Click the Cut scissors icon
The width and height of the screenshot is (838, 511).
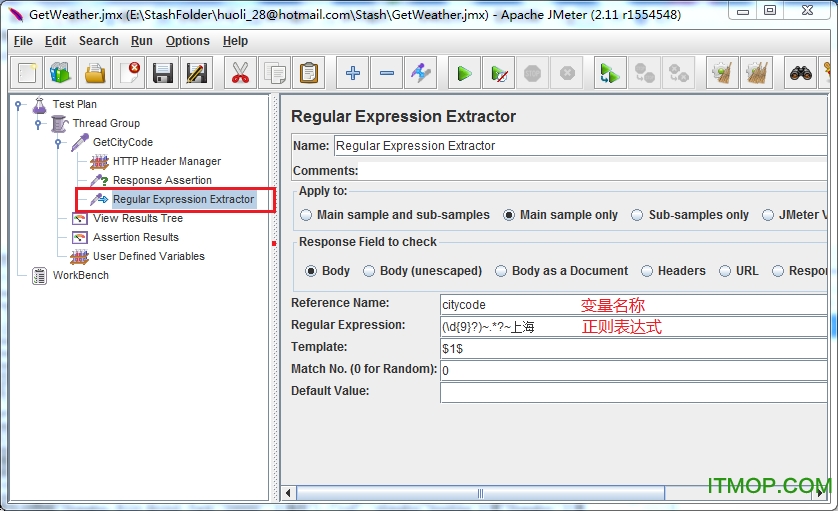[x=240, y=73]
